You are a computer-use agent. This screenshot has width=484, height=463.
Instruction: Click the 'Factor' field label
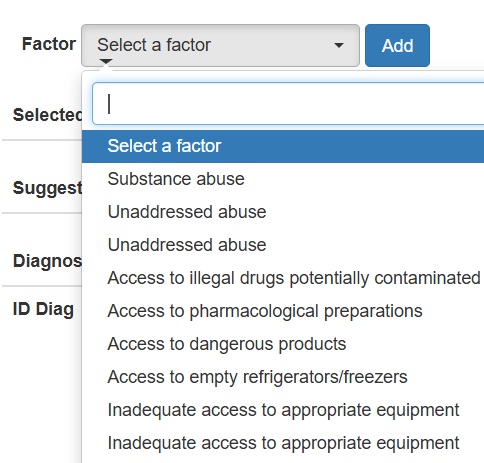[49, 44]
